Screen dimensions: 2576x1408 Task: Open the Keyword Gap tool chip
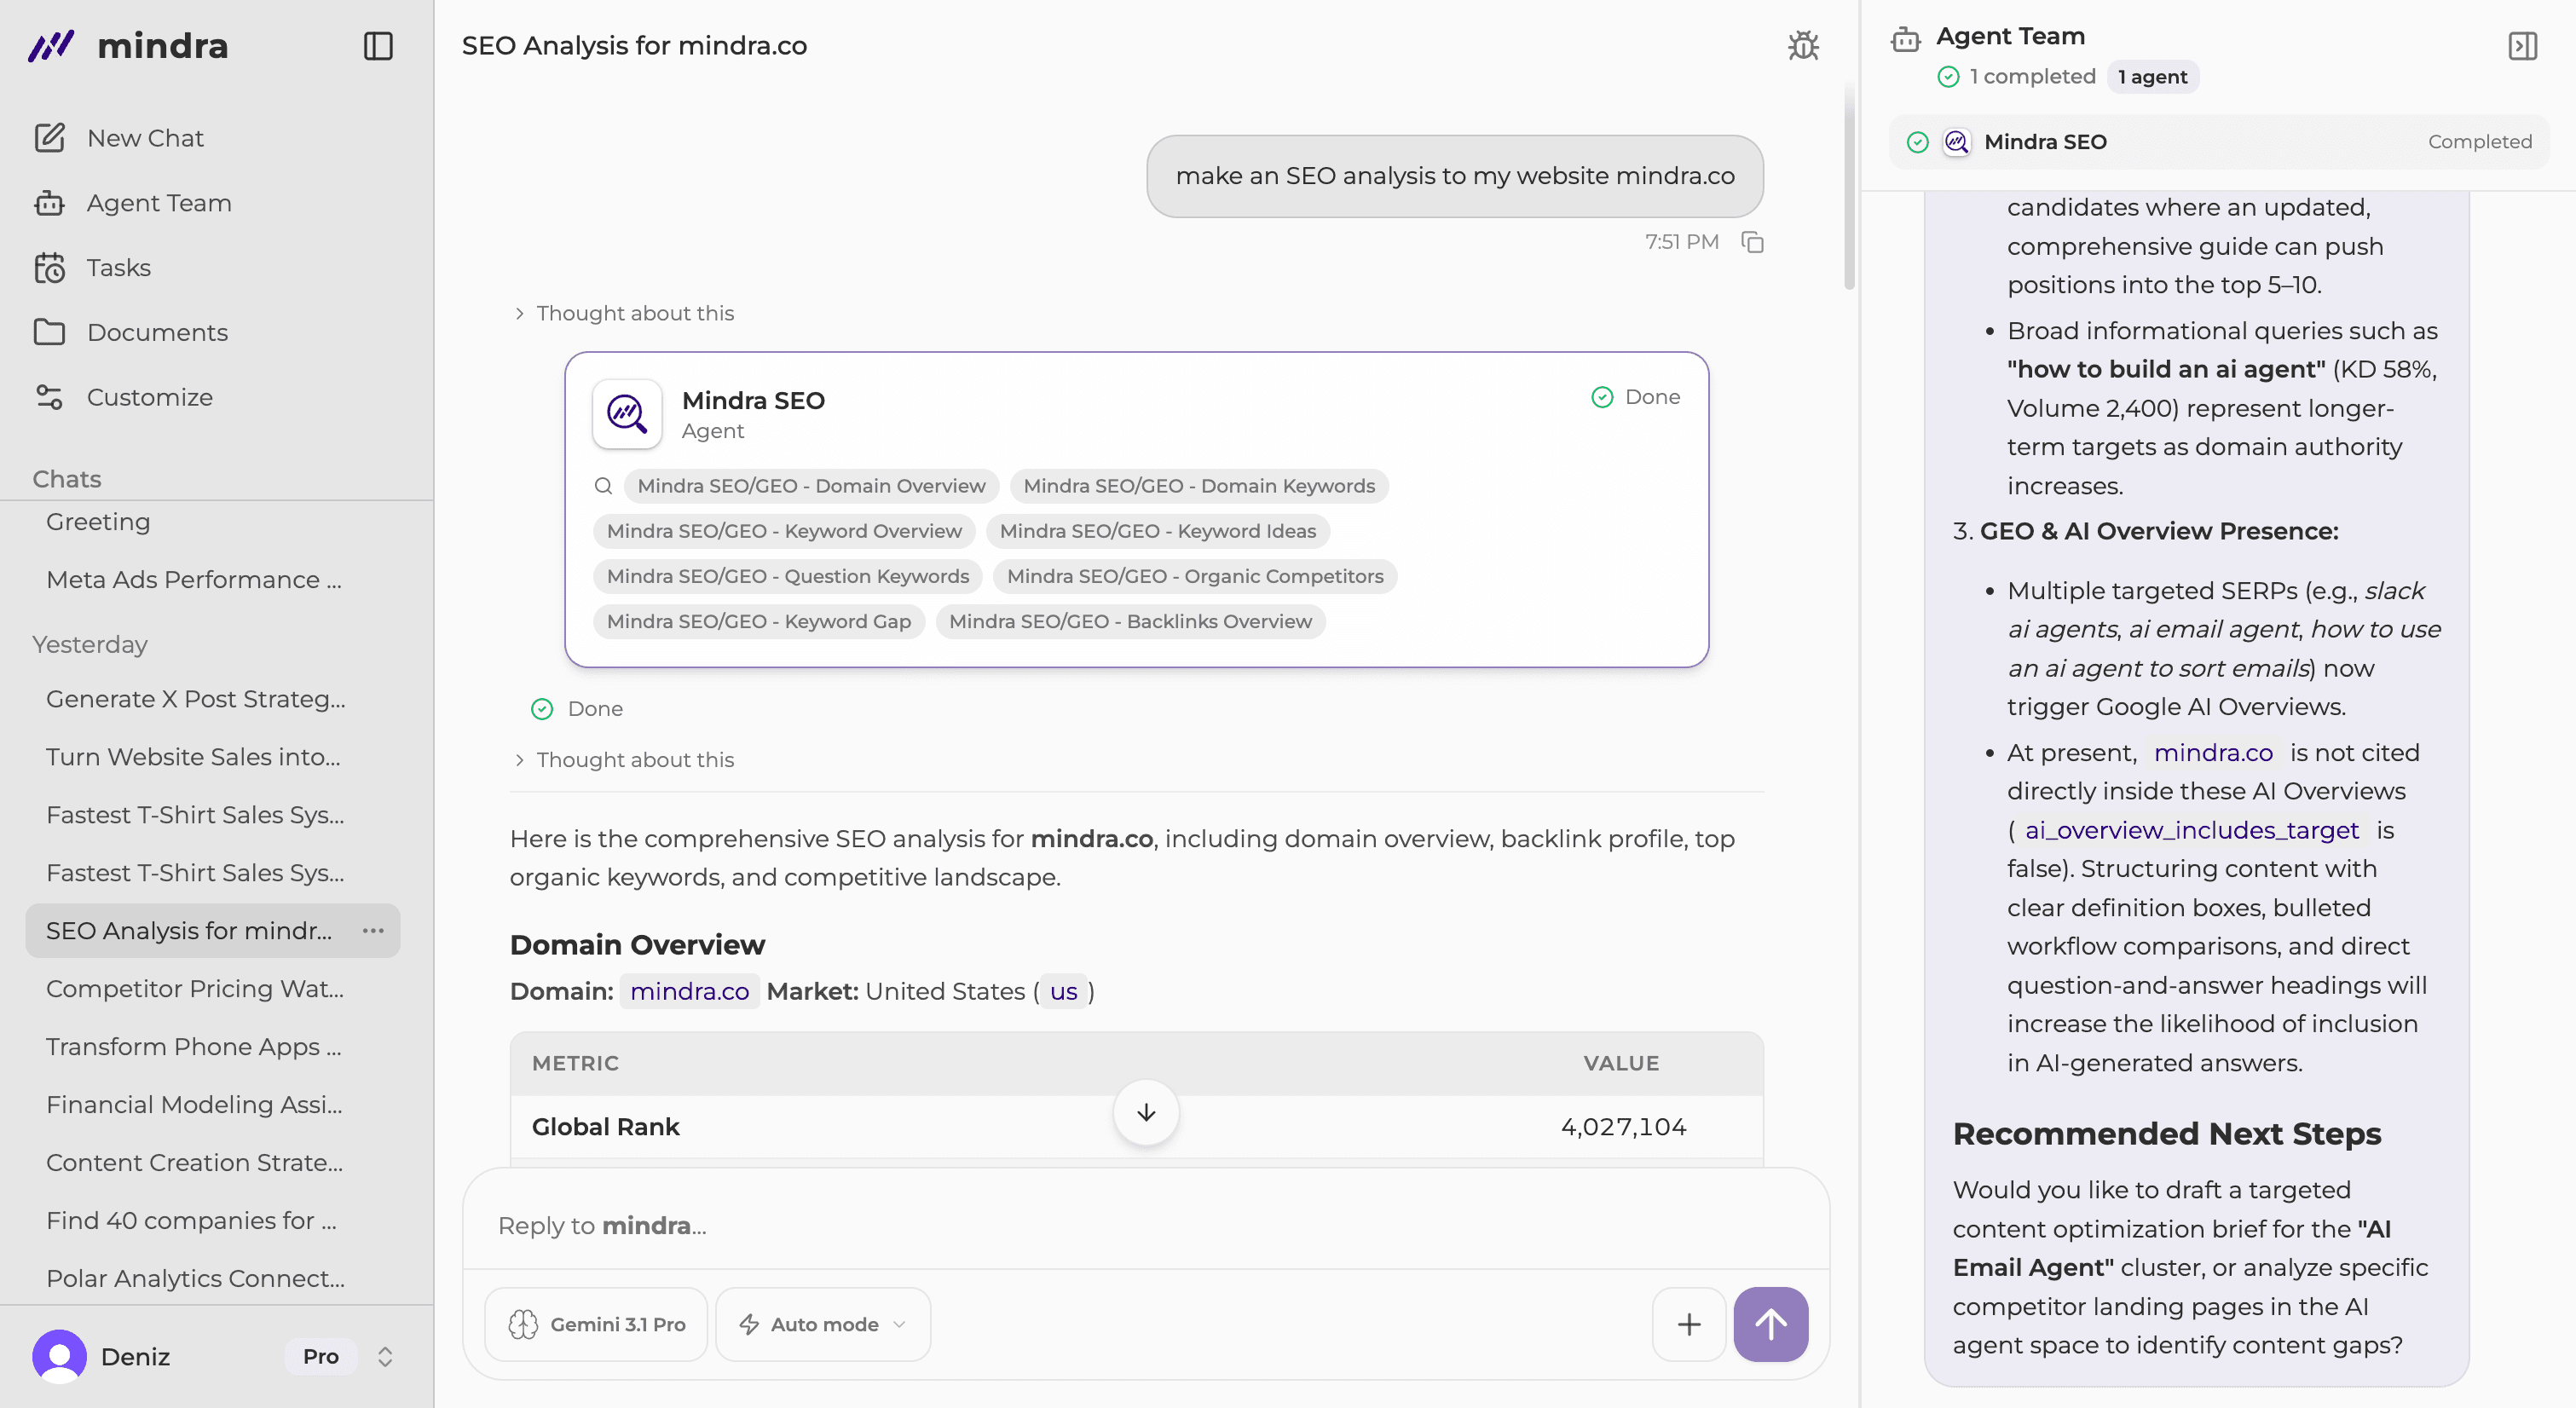click(759, 621)
